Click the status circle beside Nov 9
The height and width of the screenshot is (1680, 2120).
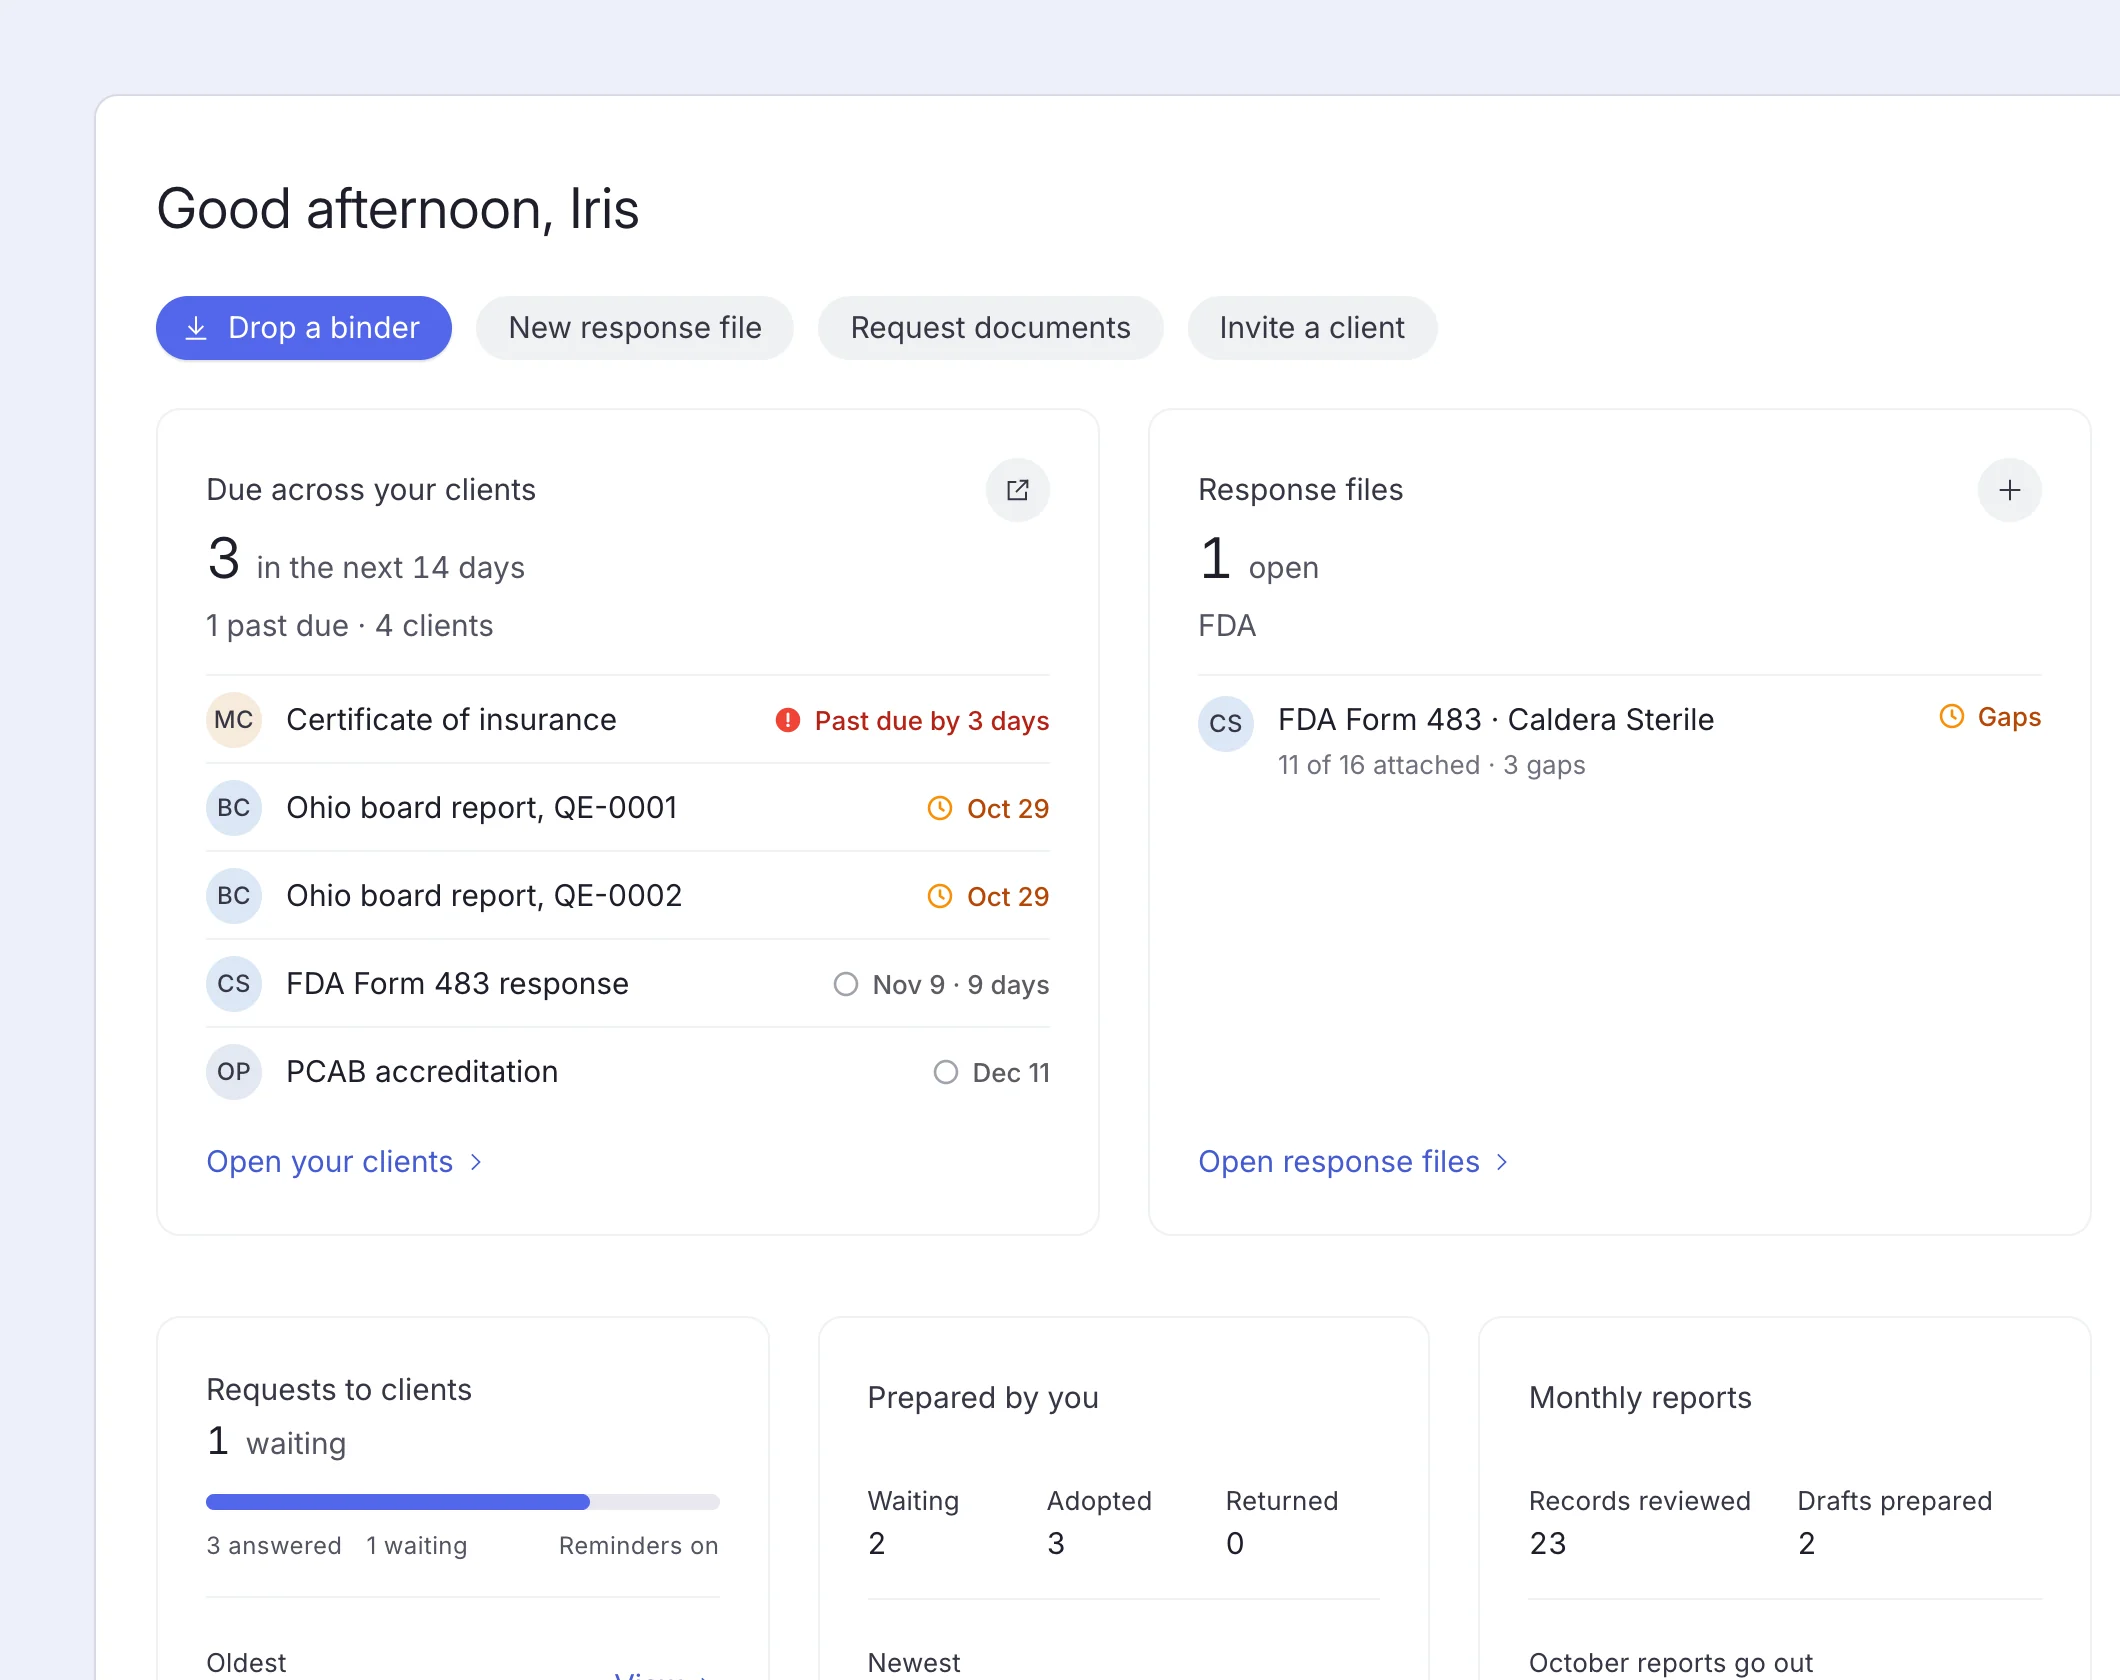tap(846, 984)
